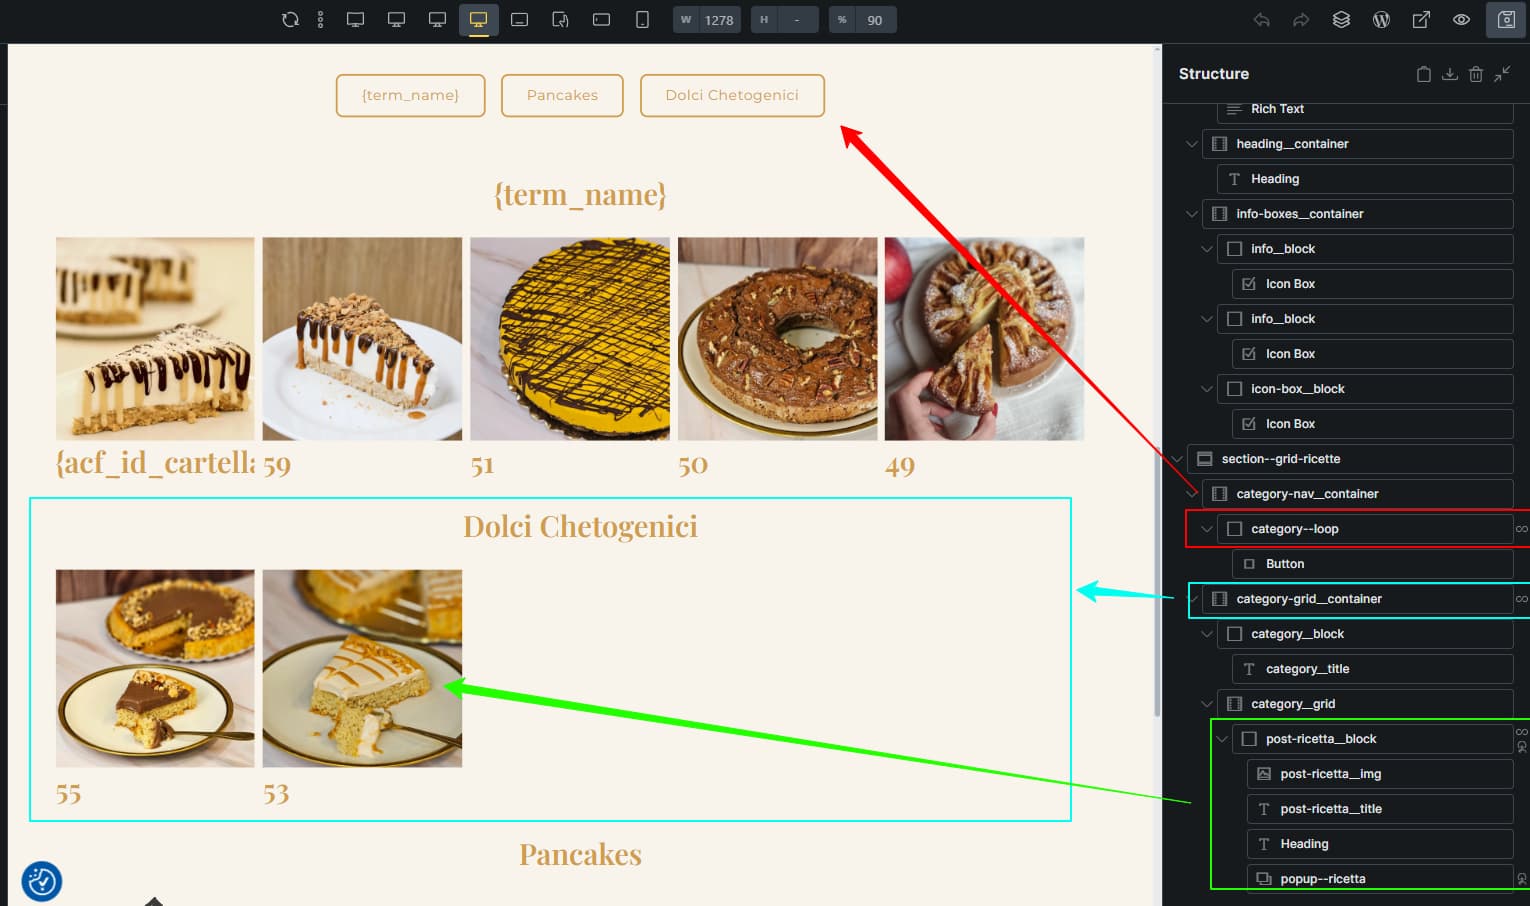The height and width of the screenshot is (906, 1530).
Task: Collapse the category--loop tree node
Action: click(x=1207, y=529)
